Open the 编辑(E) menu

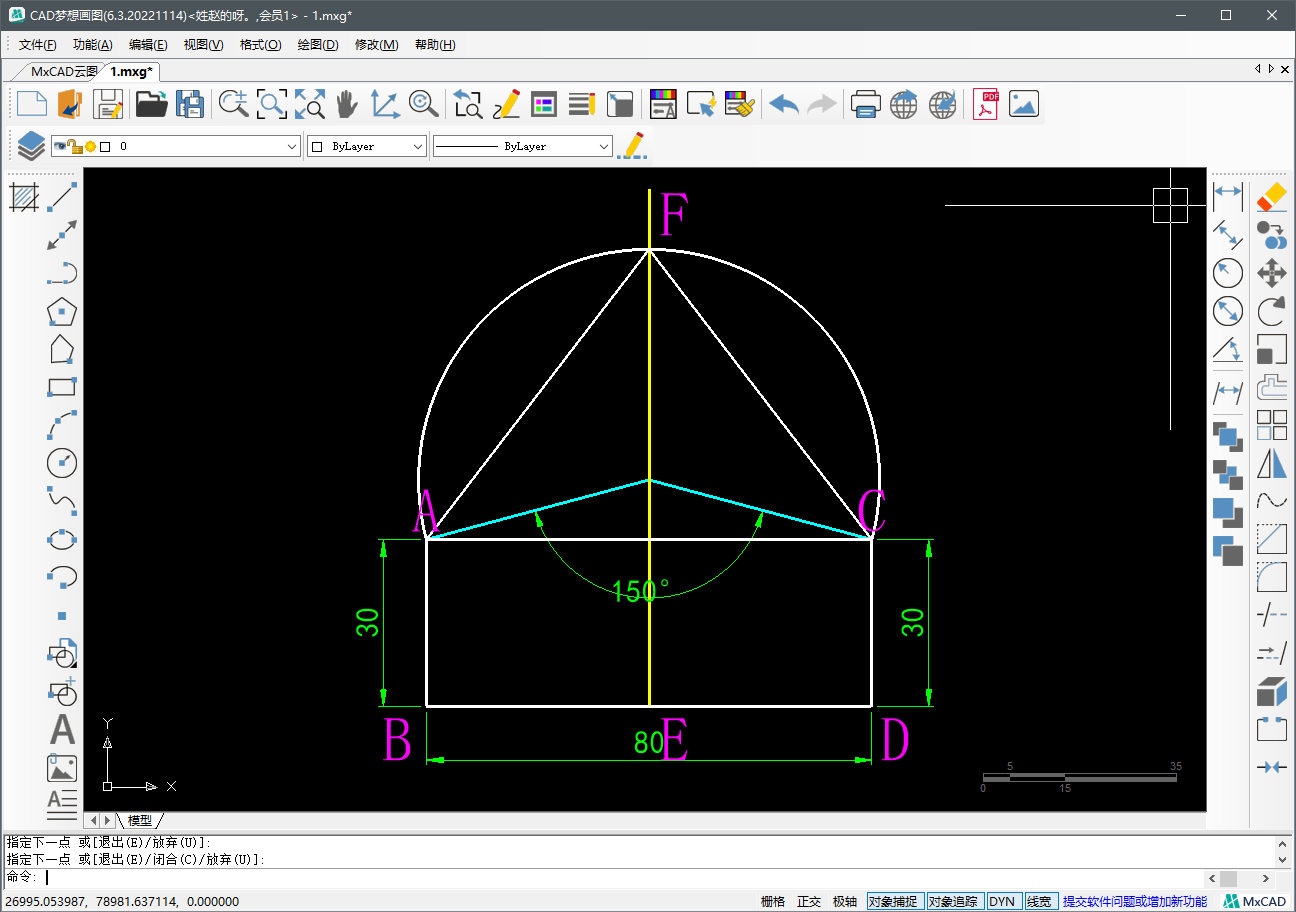point(148,45)
